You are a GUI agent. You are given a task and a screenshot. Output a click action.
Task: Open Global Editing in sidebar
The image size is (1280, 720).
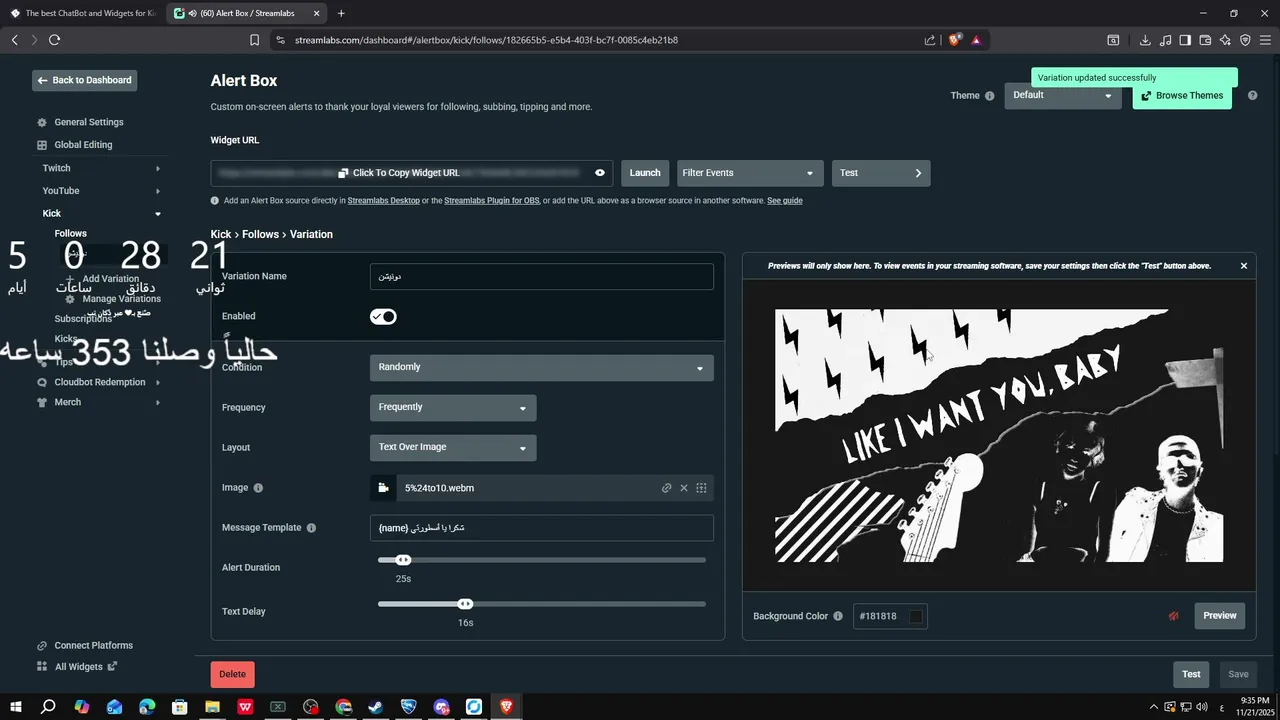83,145
